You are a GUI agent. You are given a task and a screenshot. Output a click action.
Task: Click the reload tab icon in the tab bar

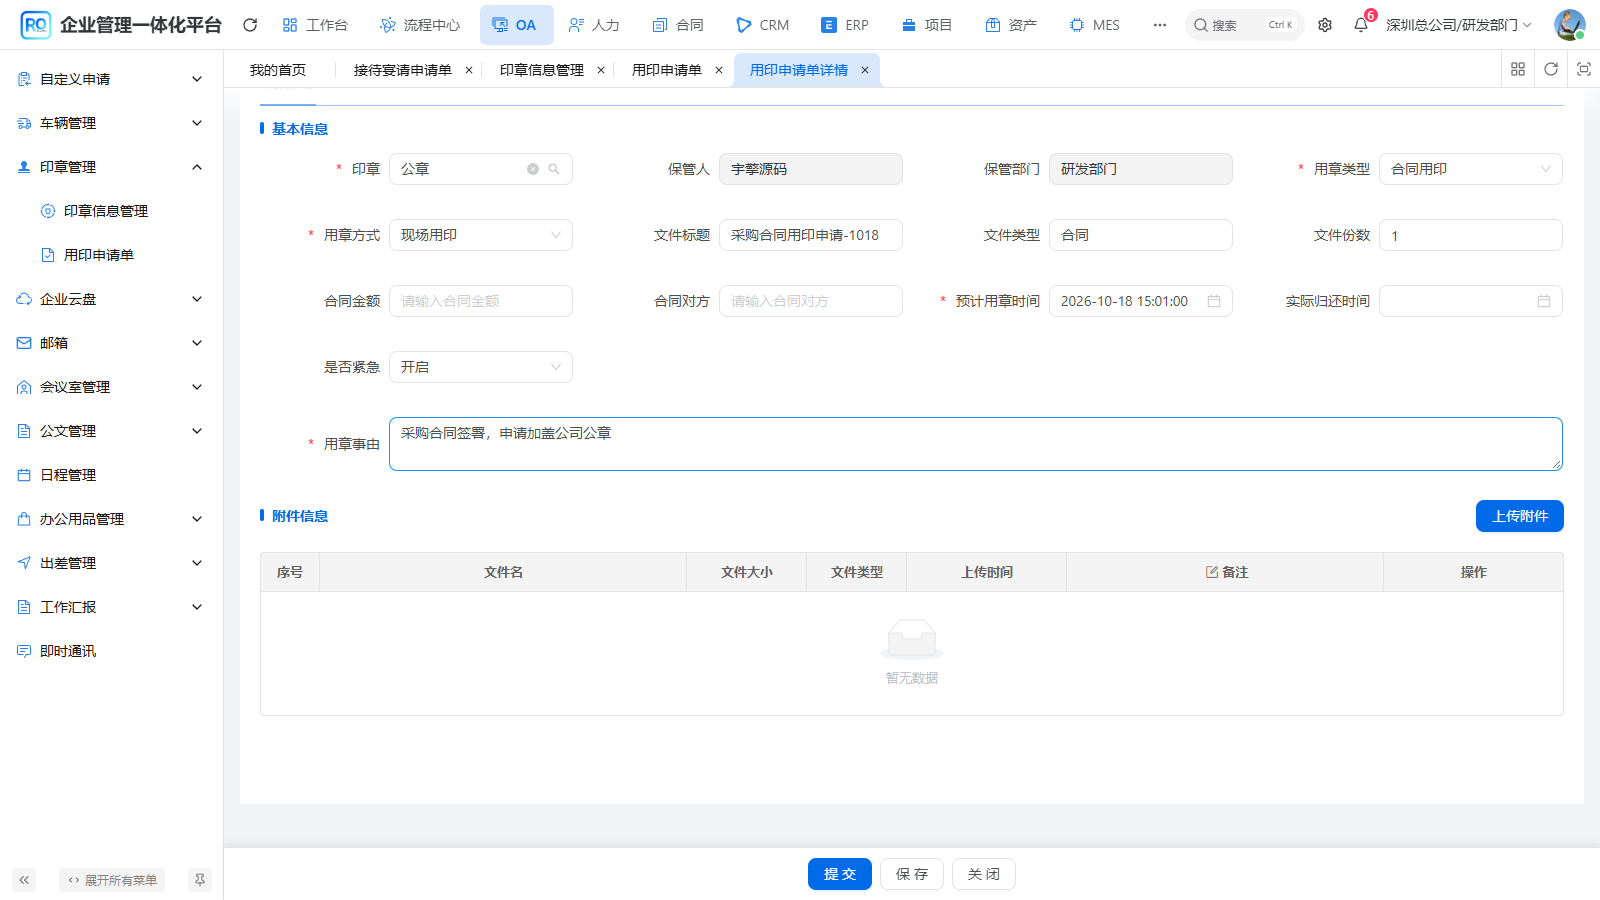(1551, 69)
